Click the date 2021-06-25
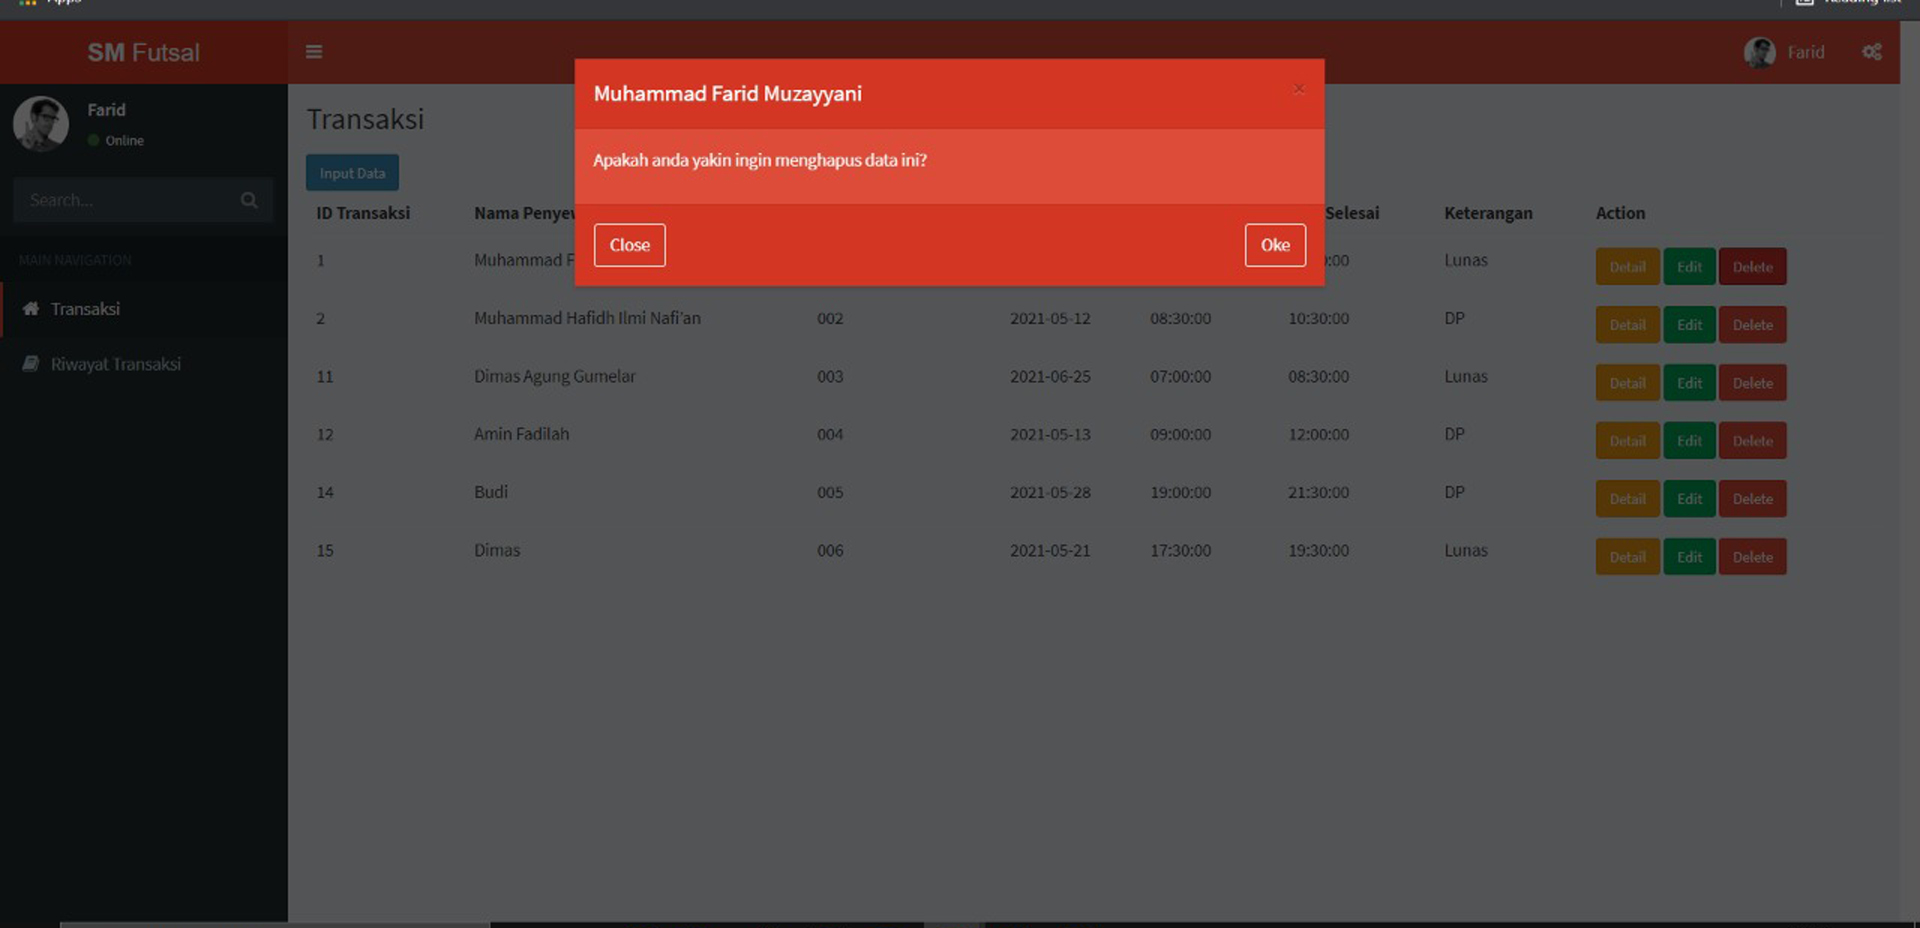The width and height of the screenshot is (1920, 928). [x=1050, y=376]
